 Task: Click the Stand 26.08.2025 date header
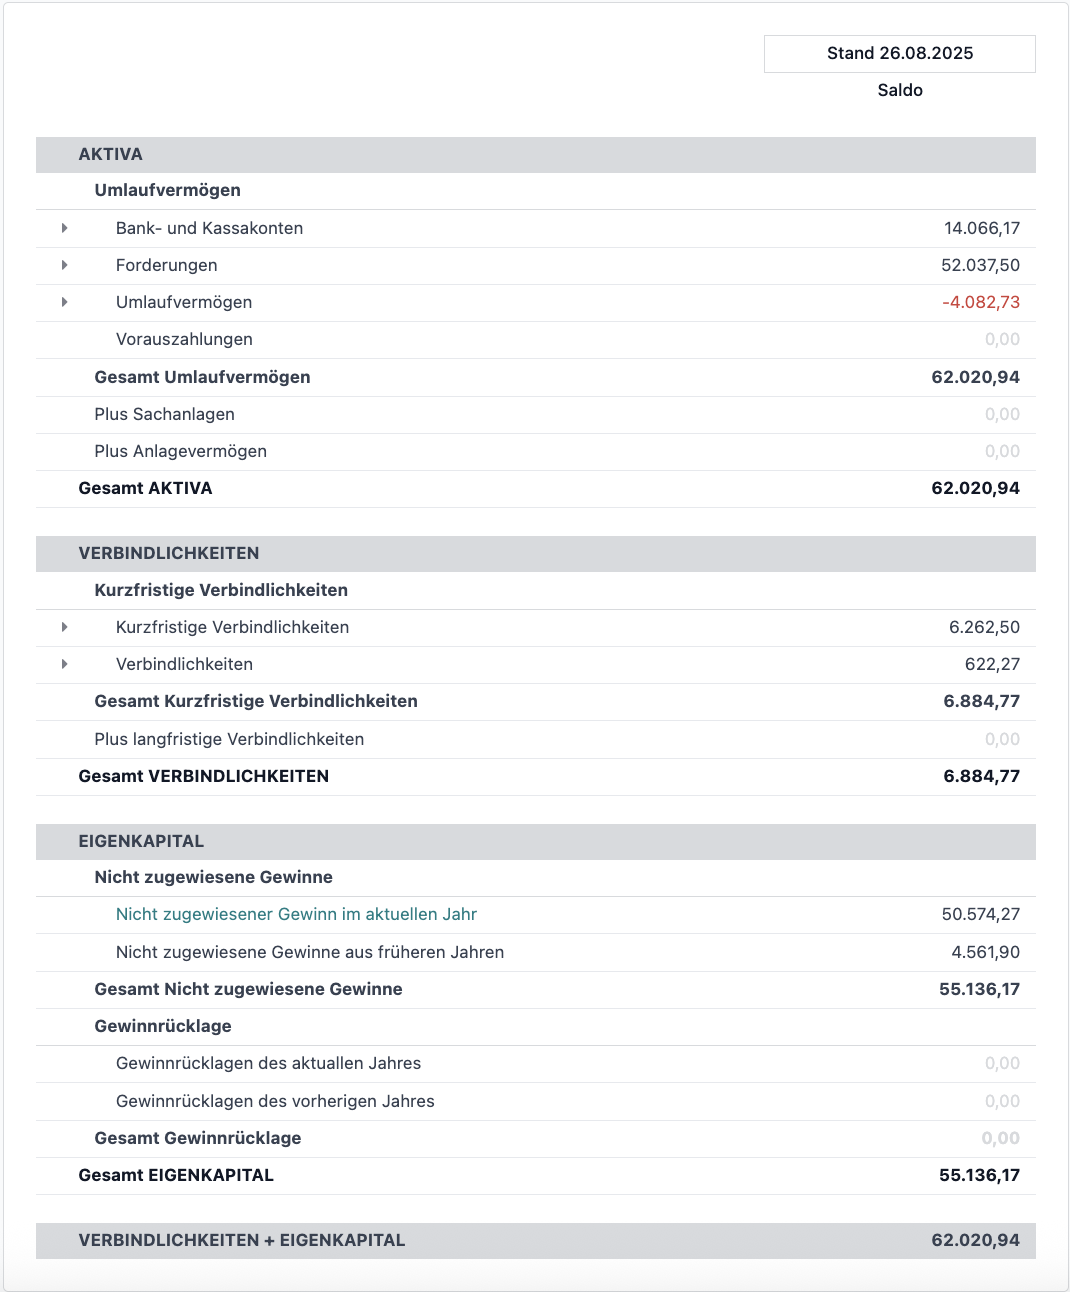click(899, 54)
